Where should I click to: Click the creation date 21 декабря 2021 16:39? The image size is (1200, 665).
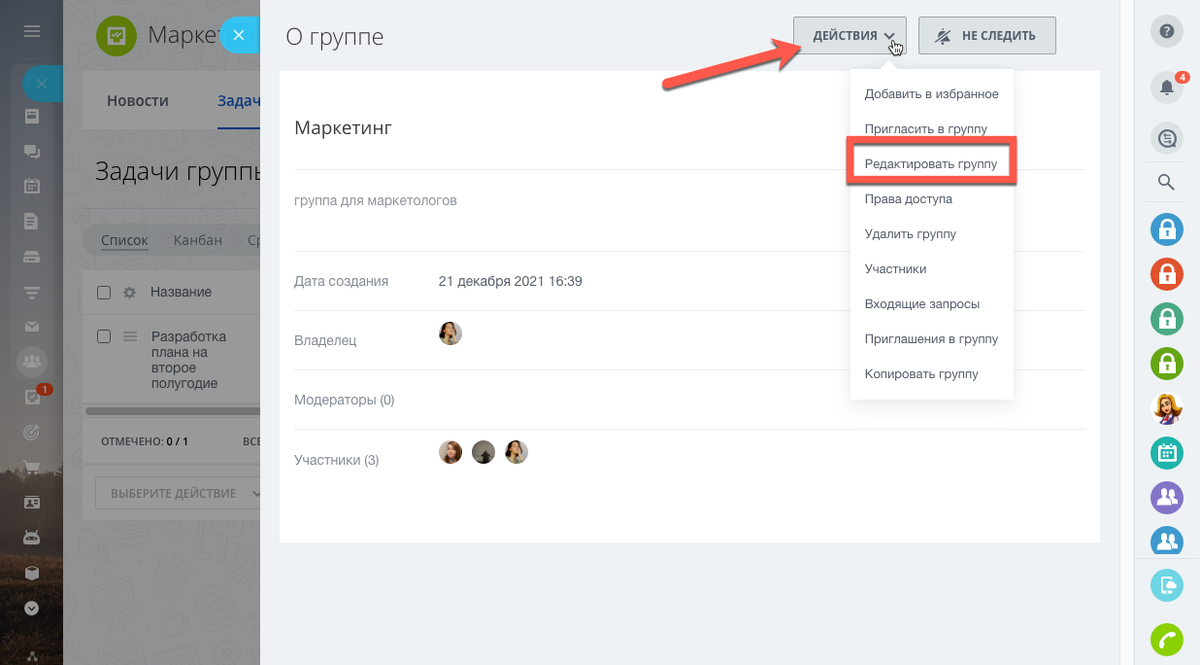pos(510,281)
